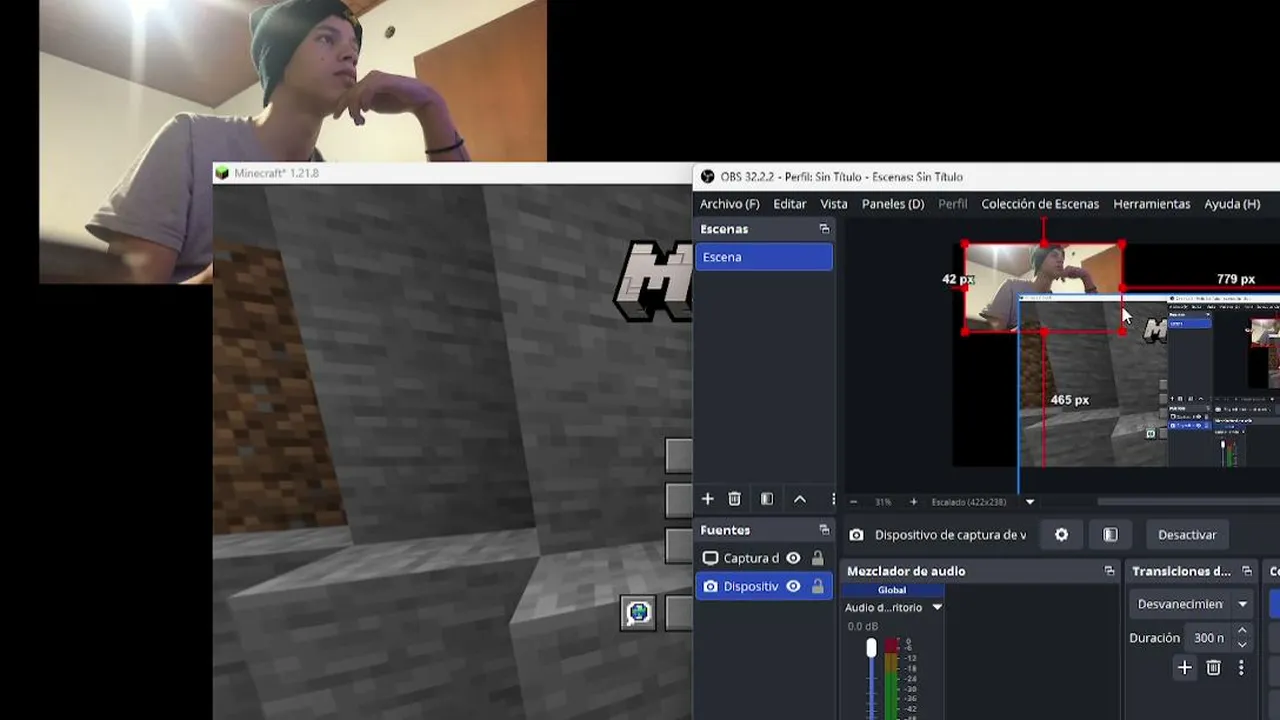
Task: Click the Minecraft window title icon
Action: [222, 173]
